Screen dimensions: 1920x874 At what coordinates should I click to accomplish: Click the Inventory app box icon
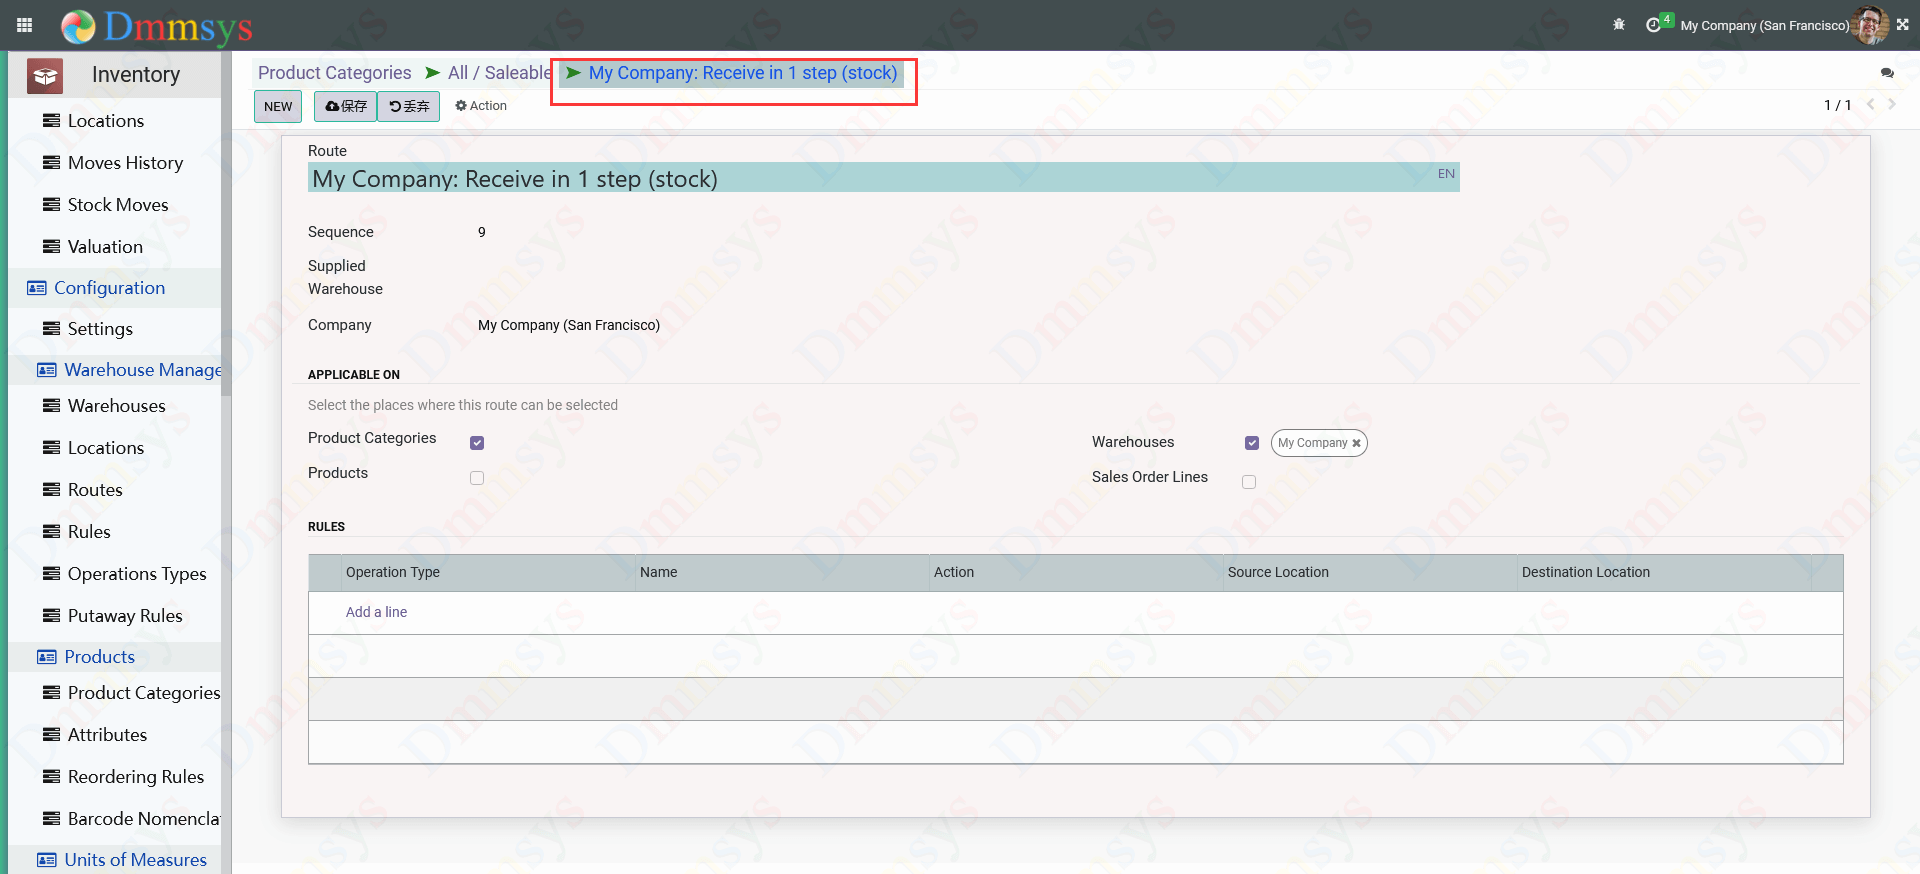click(x=45, y=75)
